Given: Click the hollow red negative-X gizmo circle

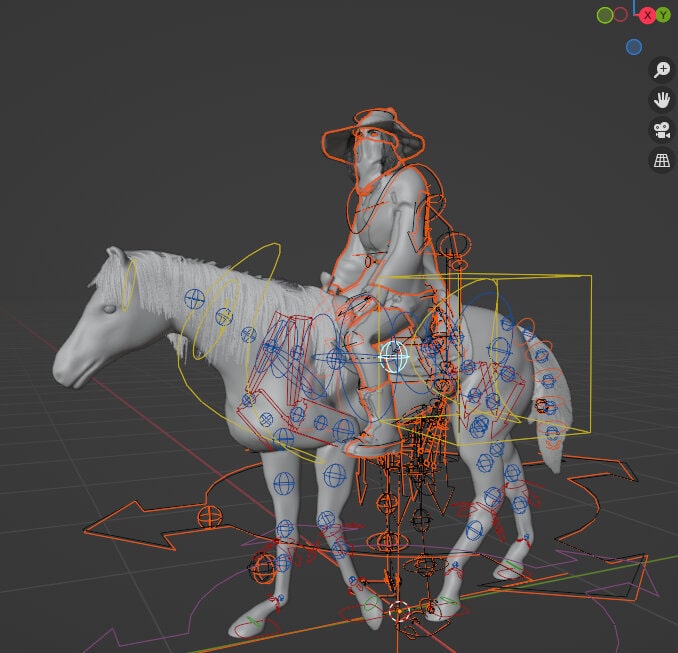Looking at the screenshot, I should click(x=620, y=15).
